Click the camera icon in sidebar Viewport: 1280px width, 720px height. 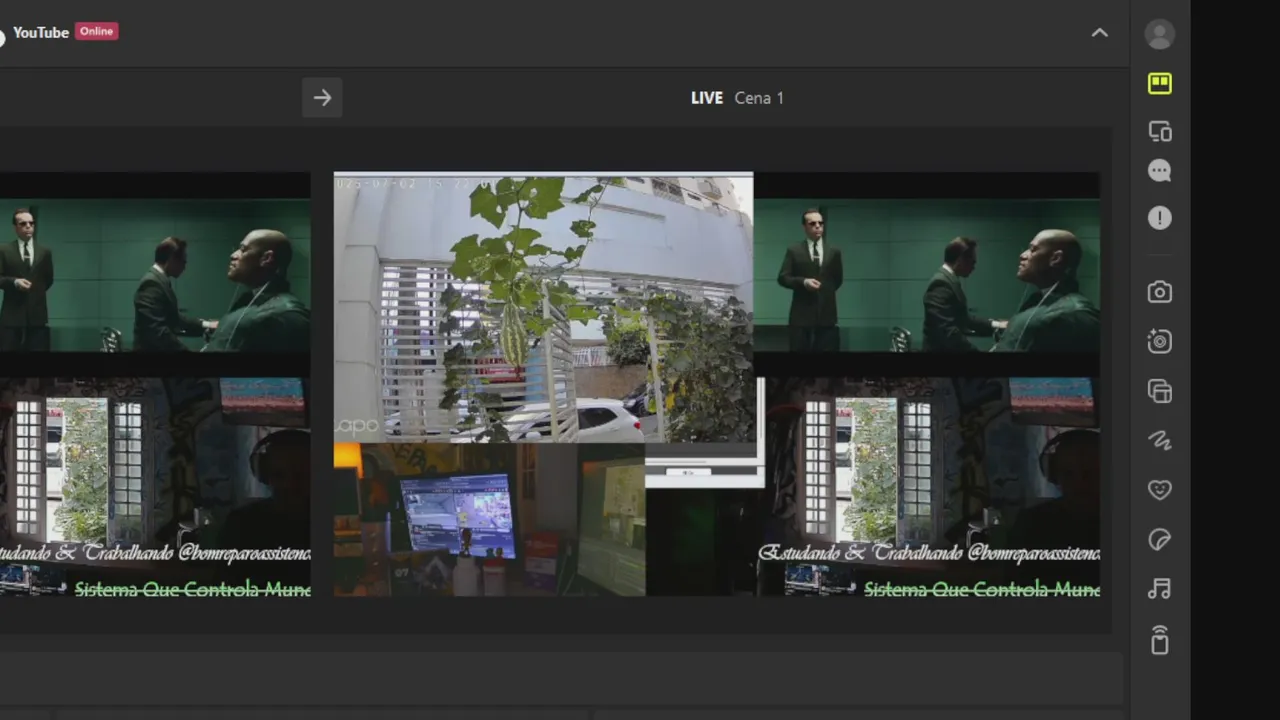point(1160,292)
